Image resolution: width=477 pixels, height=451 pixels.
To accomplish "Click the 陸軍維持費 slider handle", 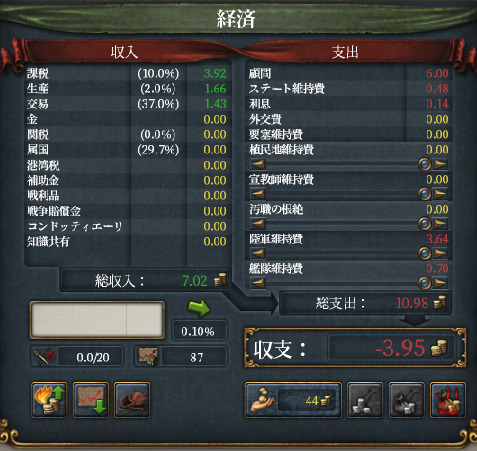I will (424, 253).
